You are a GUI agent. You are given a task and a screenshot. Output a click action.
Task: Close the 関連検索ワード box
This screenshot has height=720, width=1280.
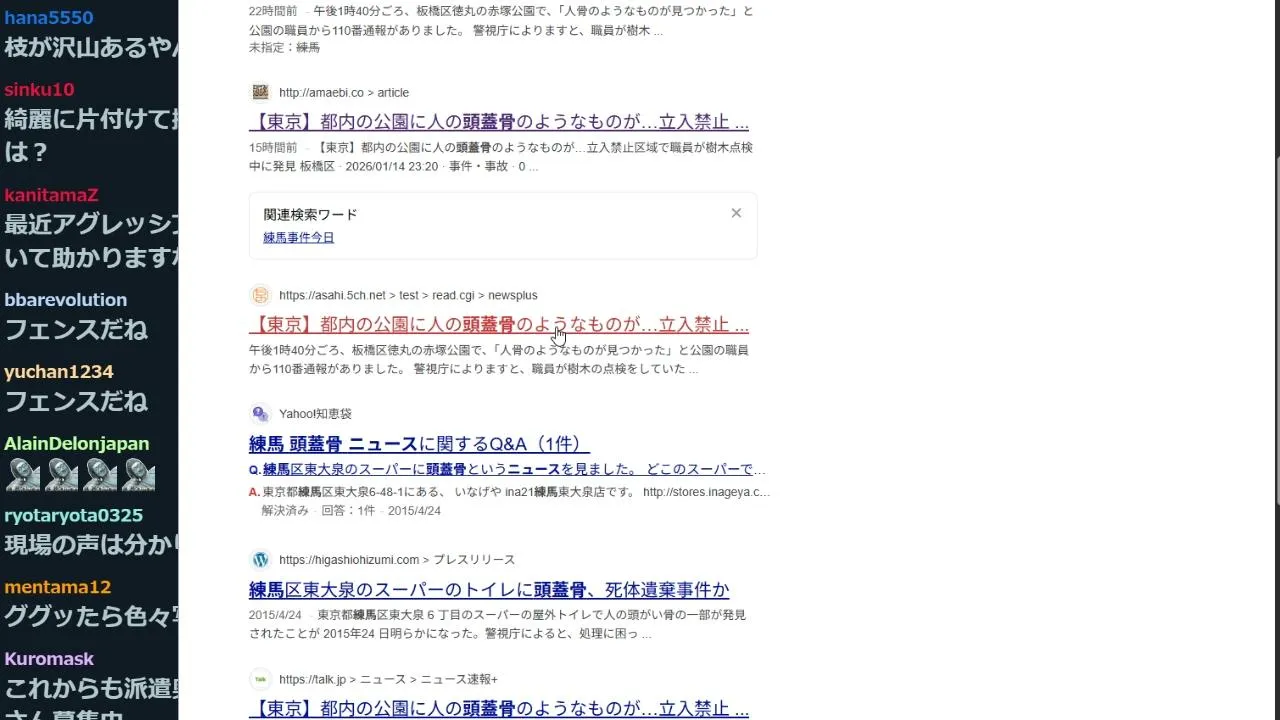(x=736, y=213)
